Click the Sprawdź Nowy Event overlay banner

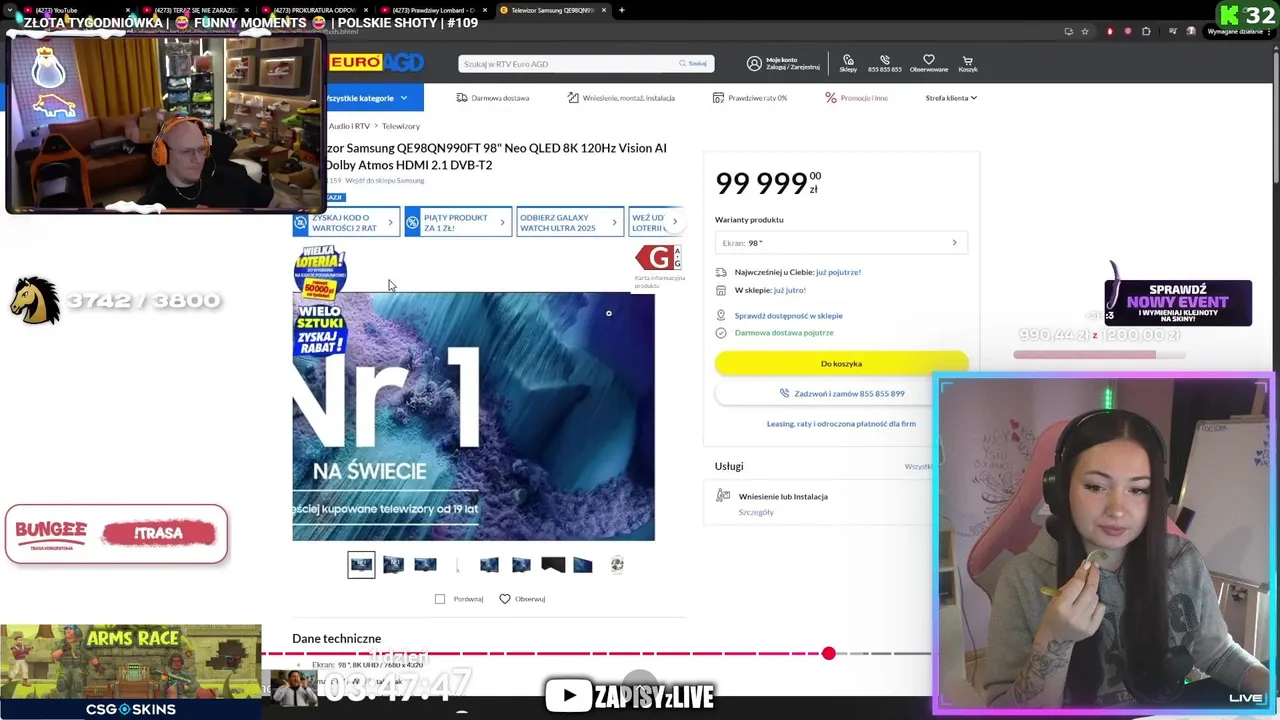pyautogui.click(x=1178, y=303)
